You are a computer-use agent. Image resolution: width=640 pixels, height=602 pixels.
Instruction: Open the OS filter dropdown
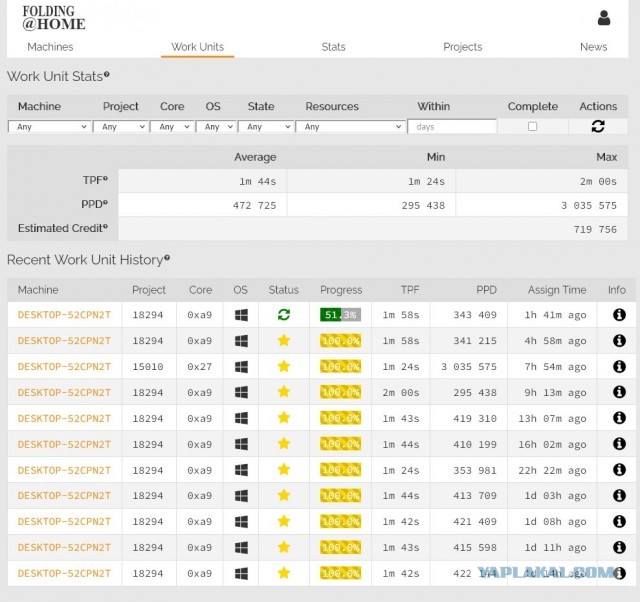click(x=216, y=127)
